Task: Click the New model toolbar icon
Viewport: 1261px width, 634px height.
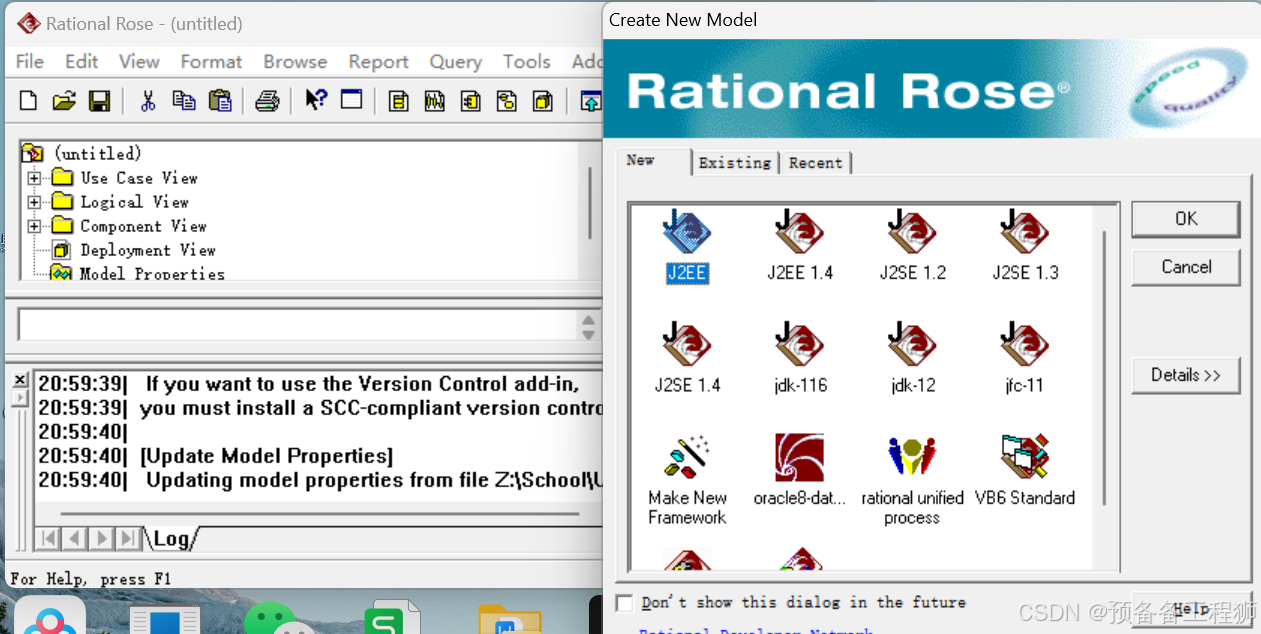Action: (28, 100)
